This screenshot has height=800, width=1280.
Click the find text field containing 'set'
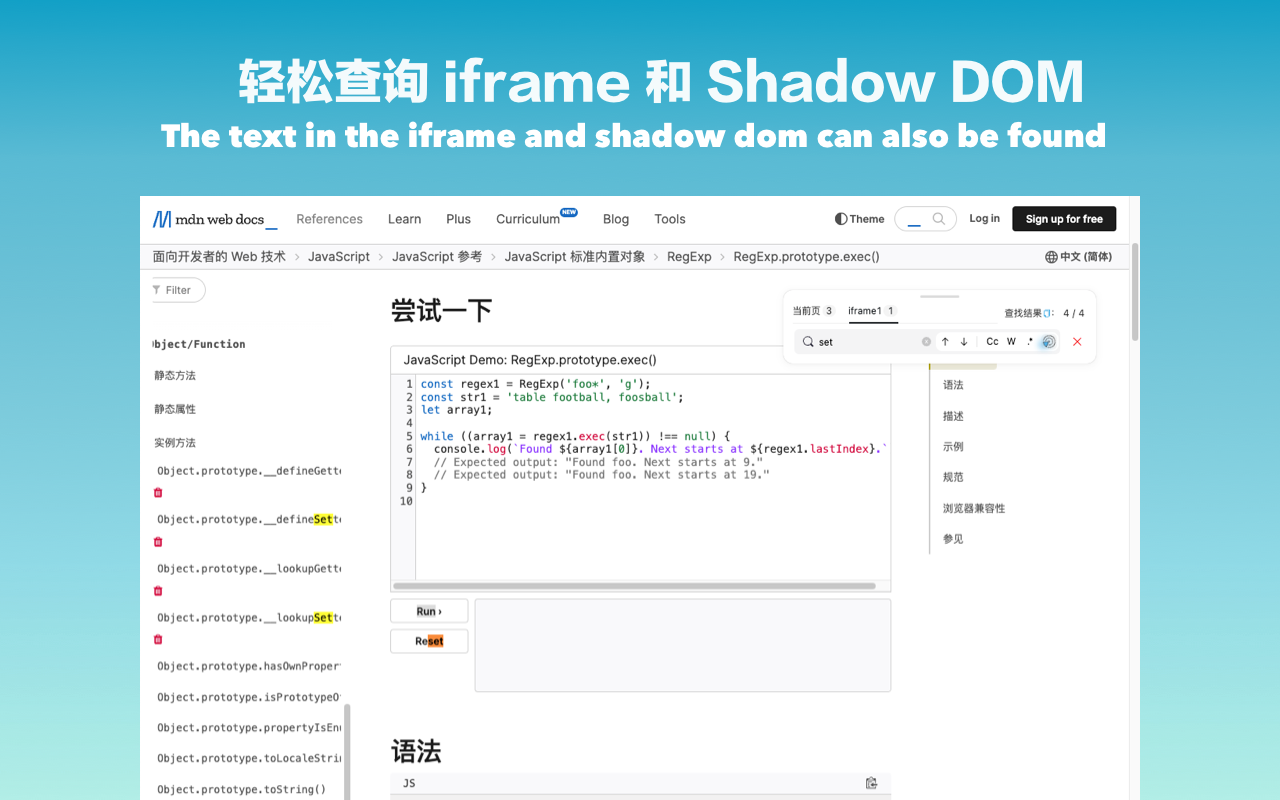866,342
